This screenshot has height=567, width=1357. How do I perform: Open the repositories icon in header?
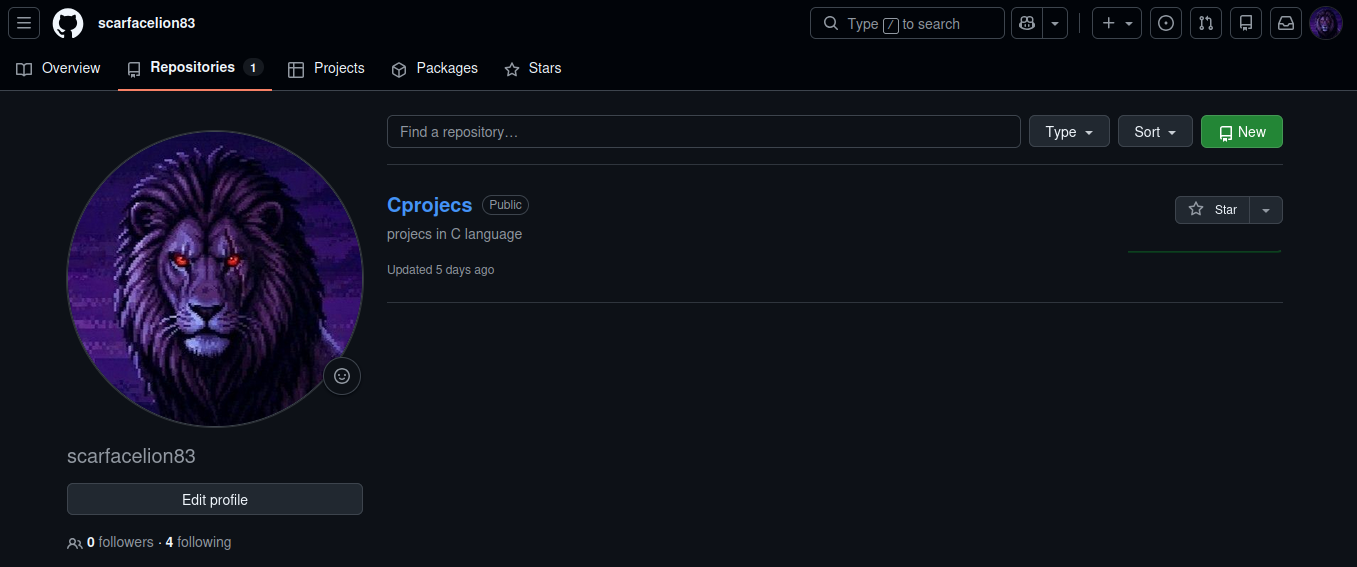[1246, 23]
